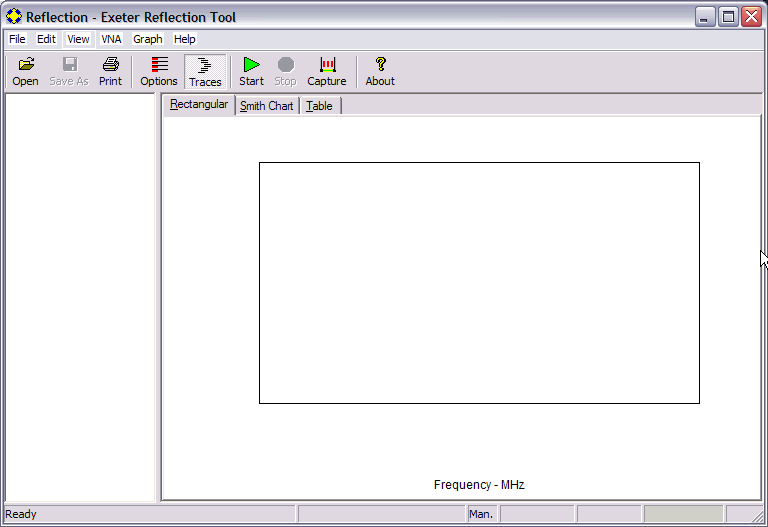Click the Man. status bar indicator
768x527 pixels.
(x=481, y=514)
